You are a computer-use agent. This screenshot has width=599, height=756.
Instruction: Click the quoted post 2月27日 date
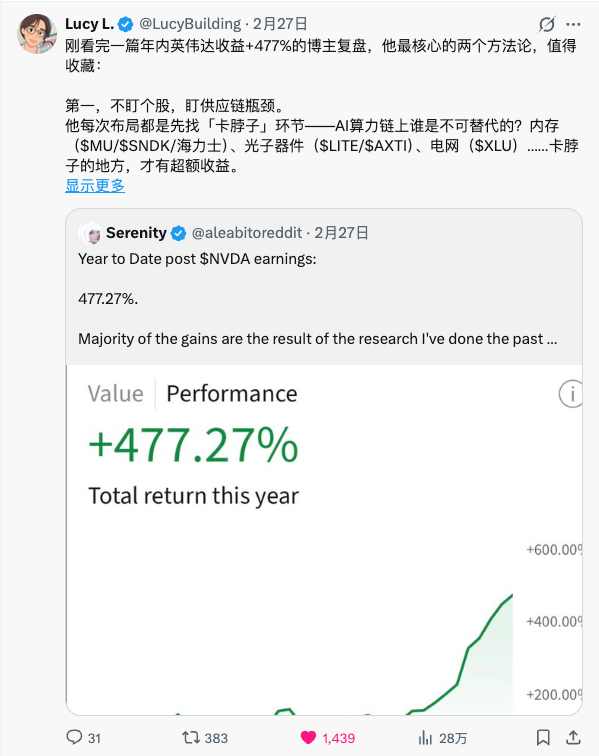click(x=341, y=233)
